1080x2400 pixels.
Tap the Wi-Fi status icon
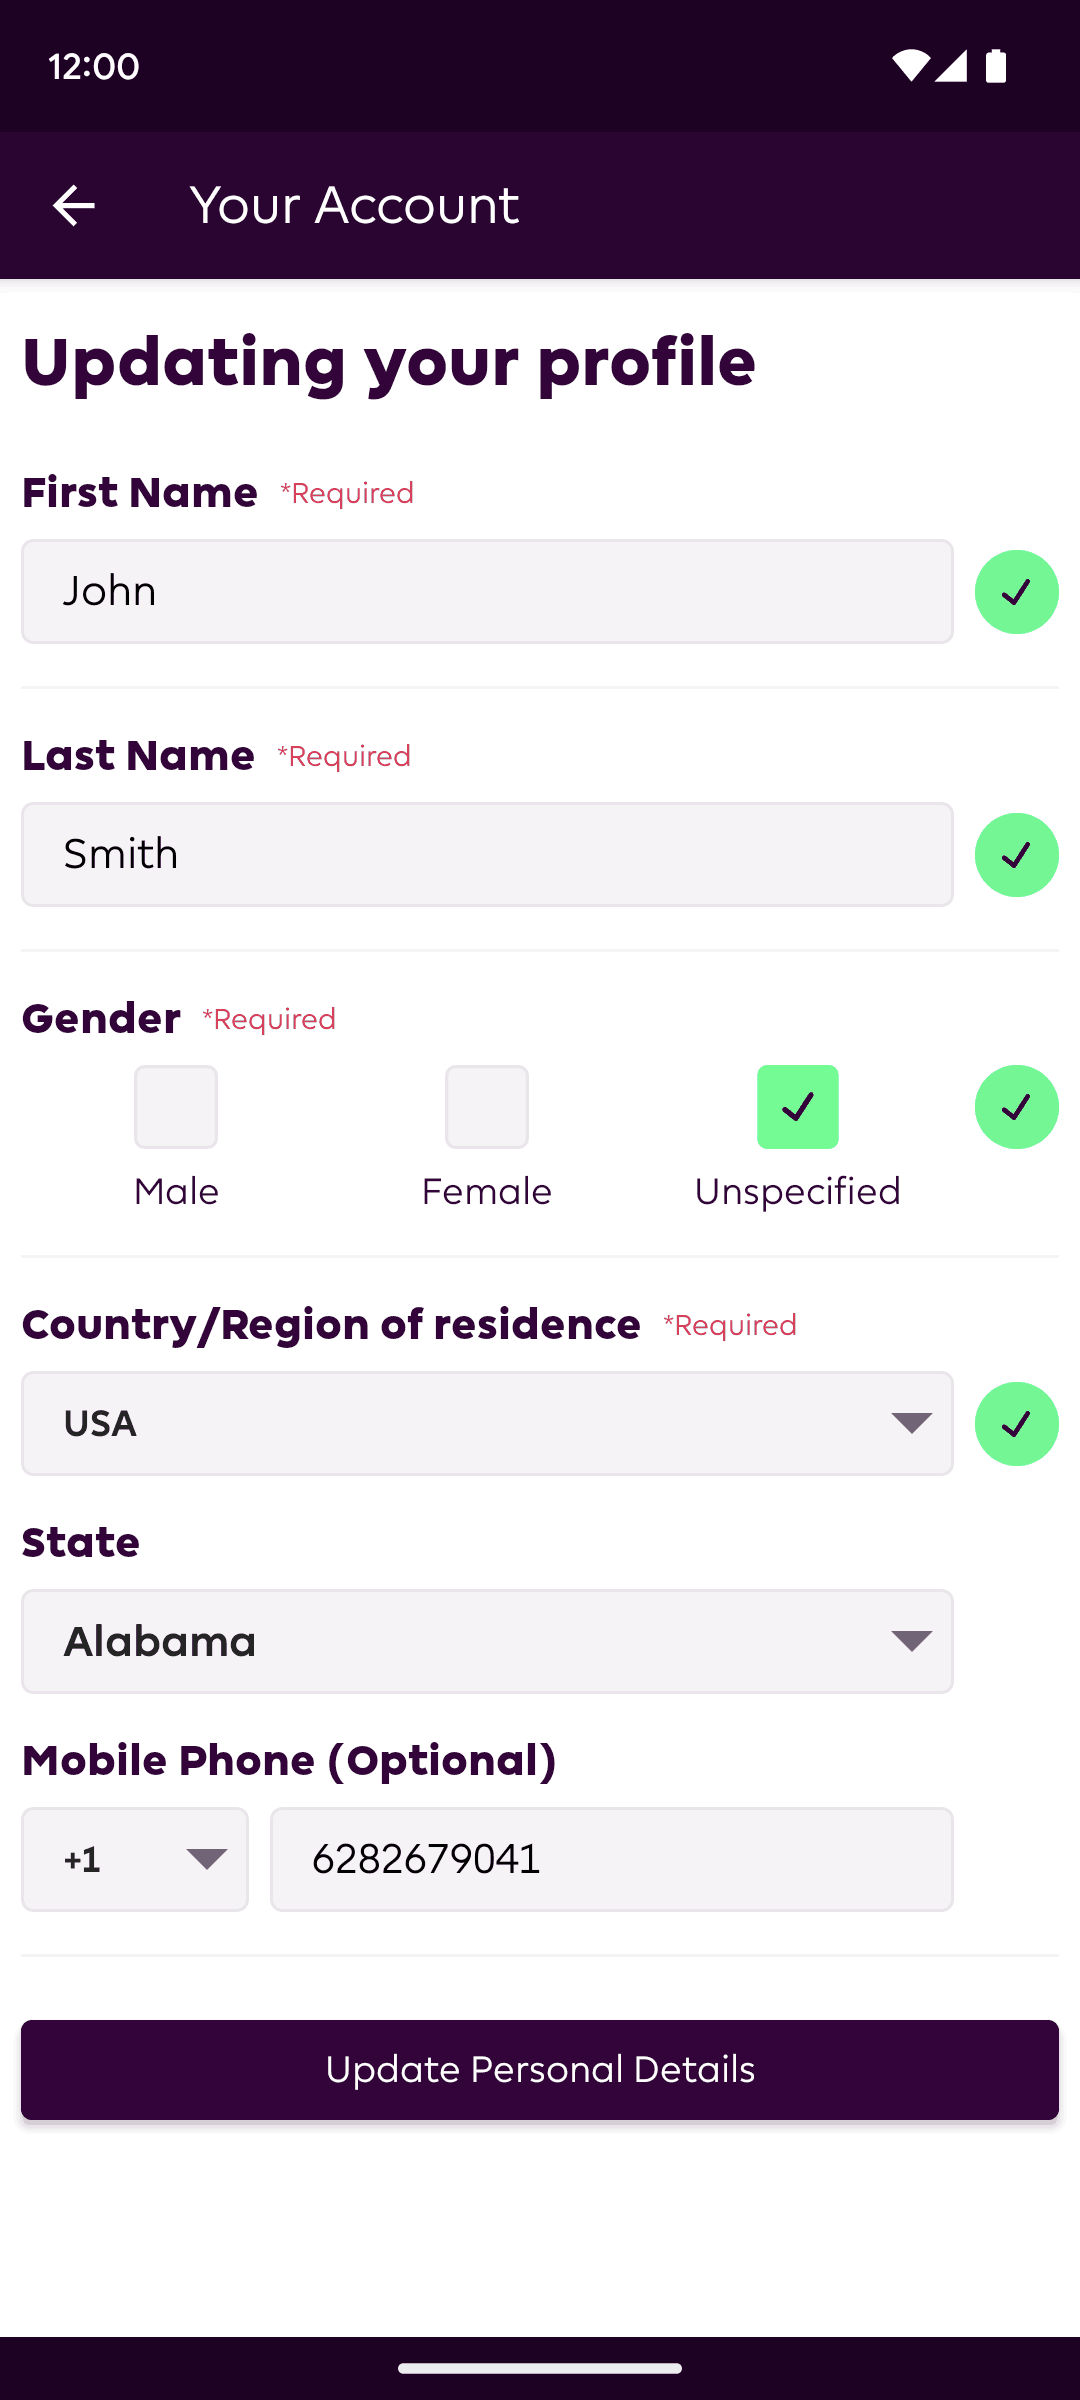[x=910, y=66]
